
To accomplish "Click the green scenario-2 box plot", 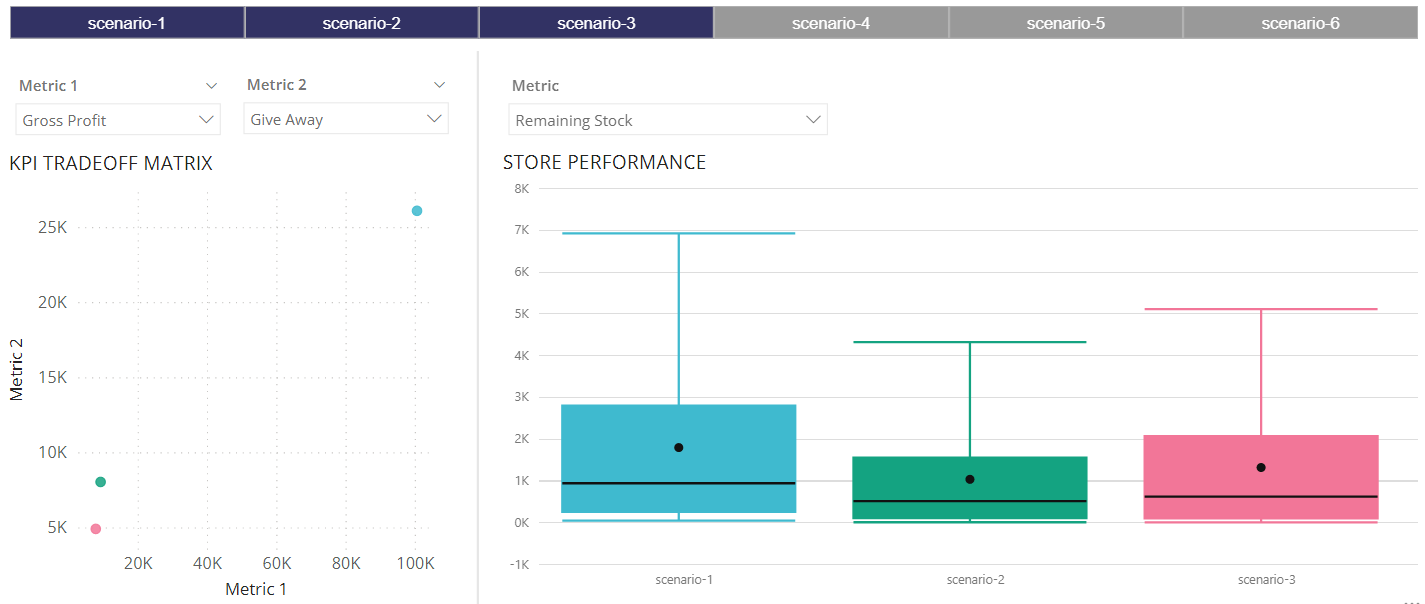I will (970, 488).
